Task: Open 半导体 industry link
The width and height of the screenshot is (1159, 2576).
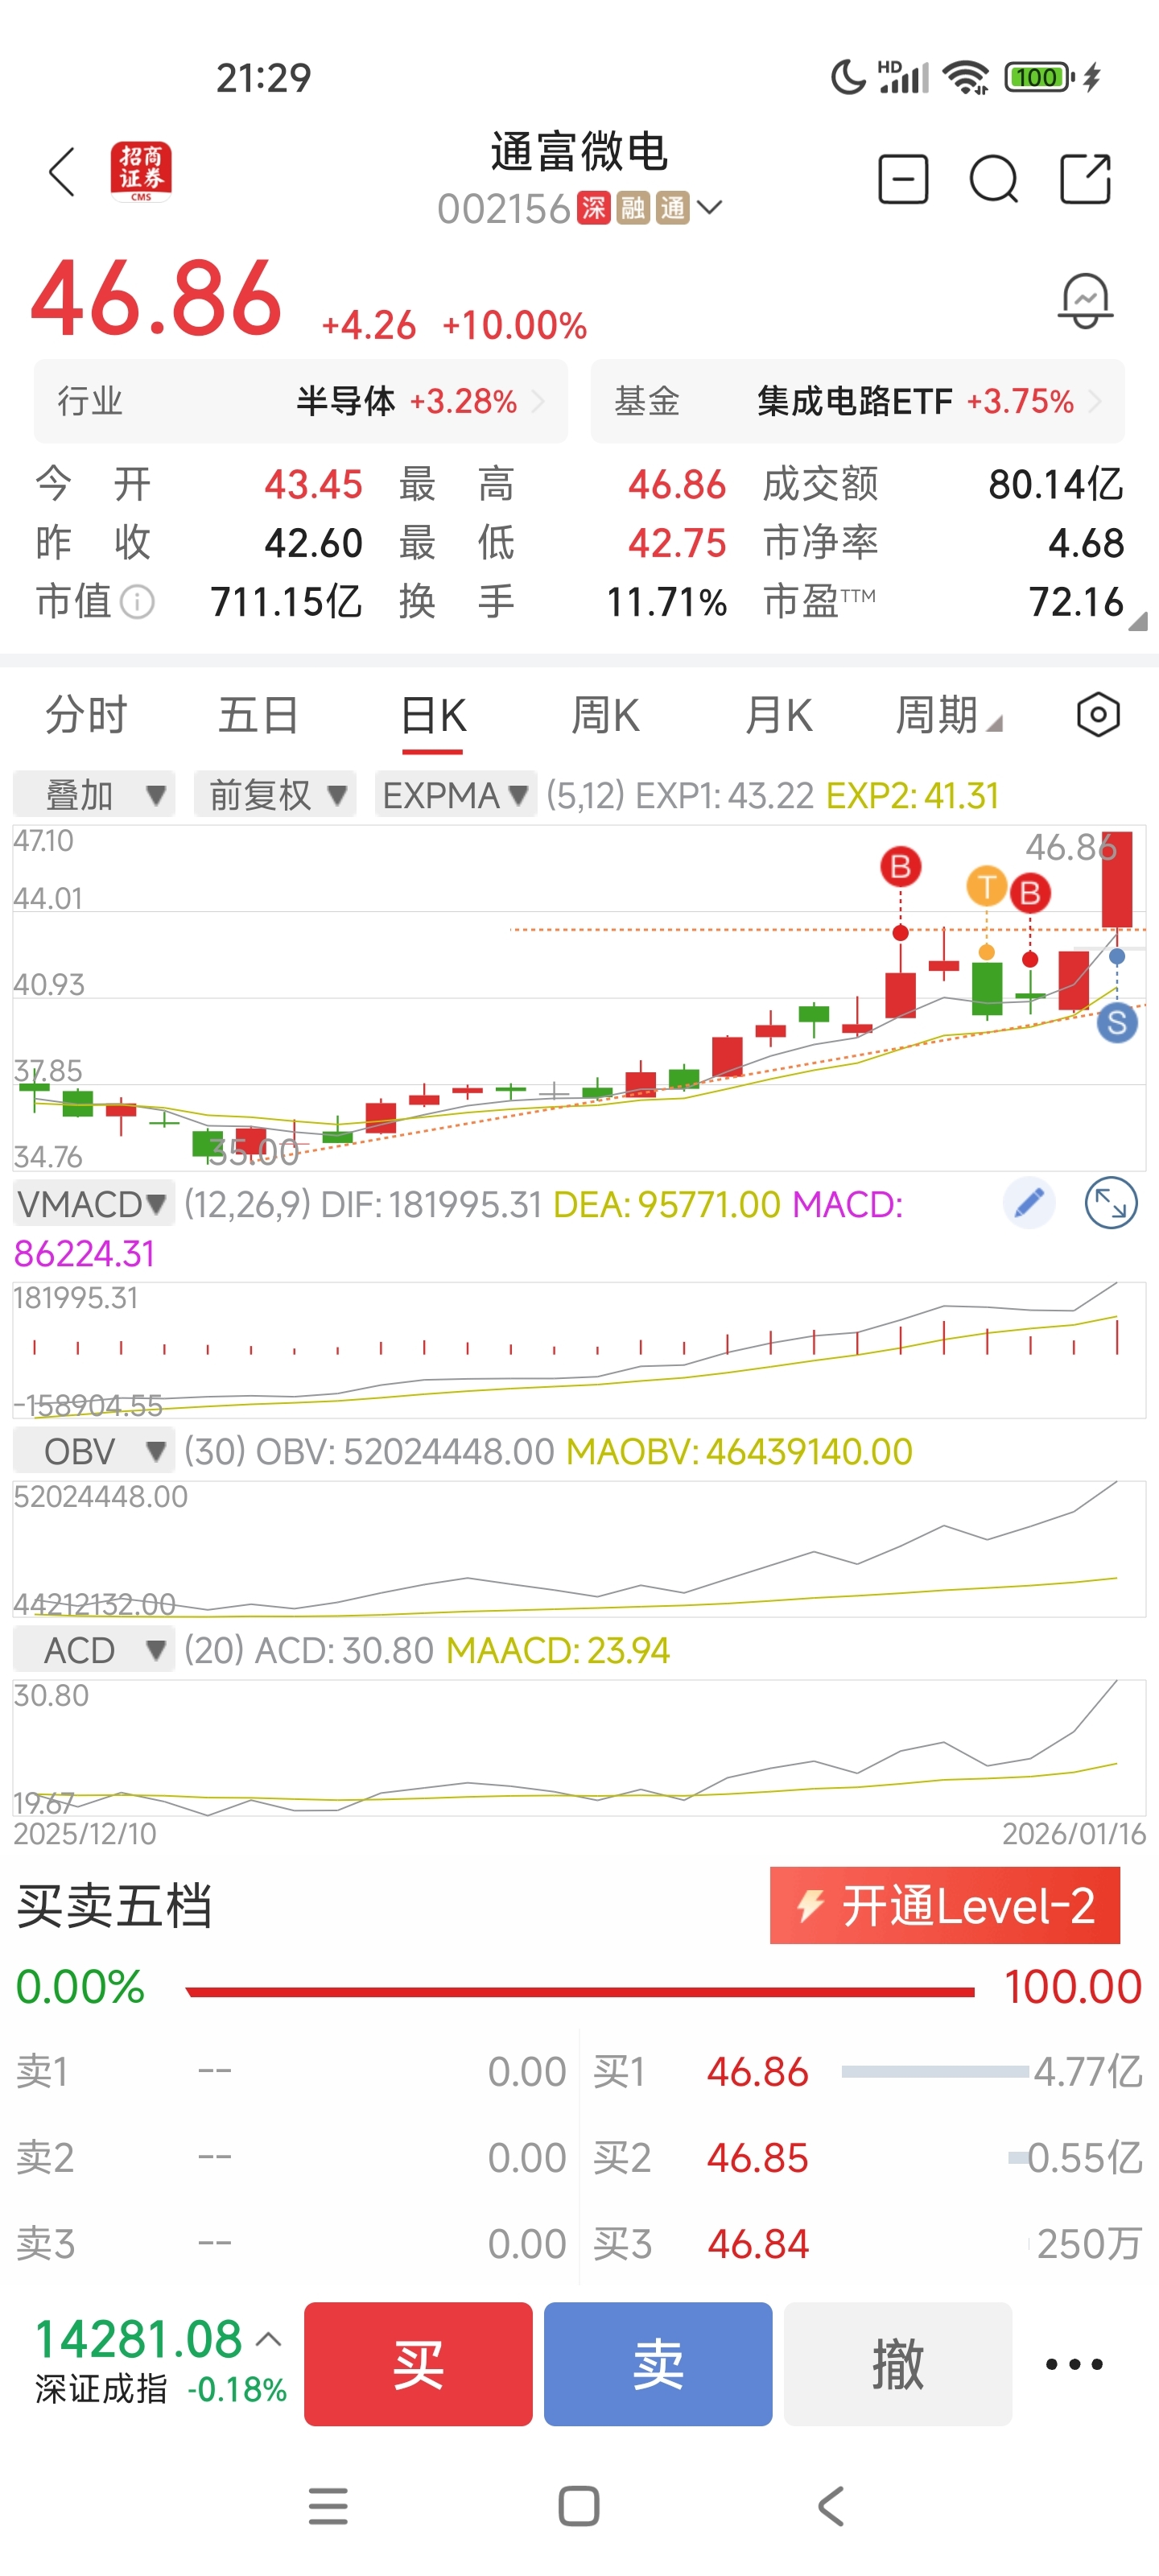Action: coord(301,401)
